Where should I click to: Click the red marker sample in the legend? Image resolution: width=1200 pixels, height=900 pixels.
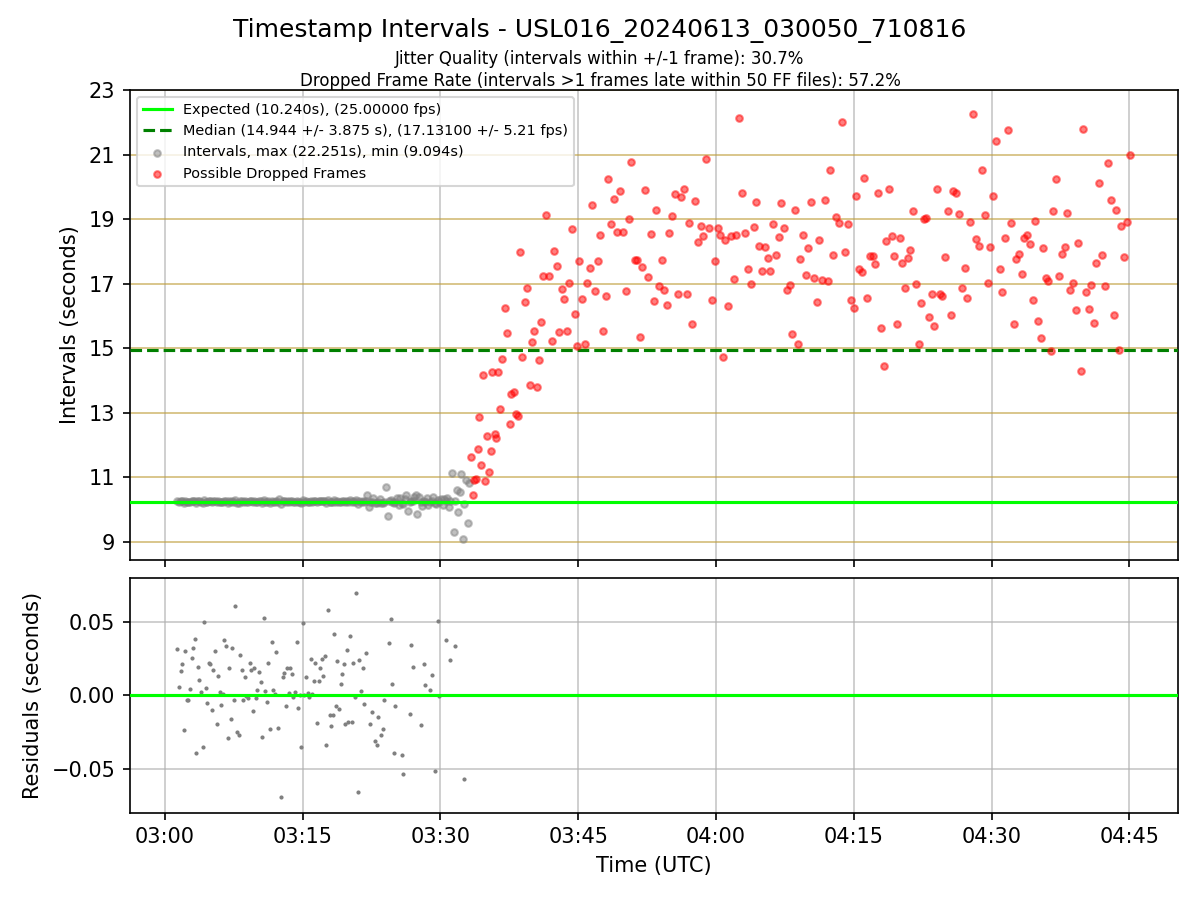click(159, 173)
